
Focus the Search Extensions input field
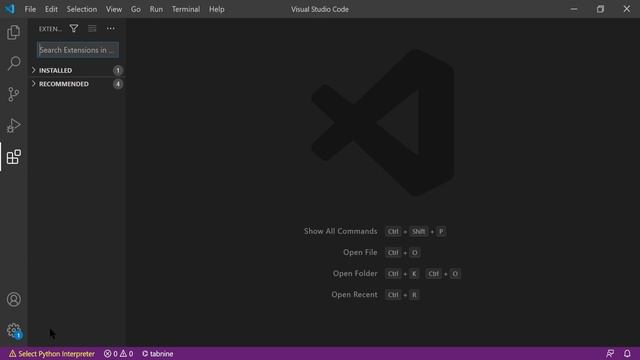coord(78,50)
